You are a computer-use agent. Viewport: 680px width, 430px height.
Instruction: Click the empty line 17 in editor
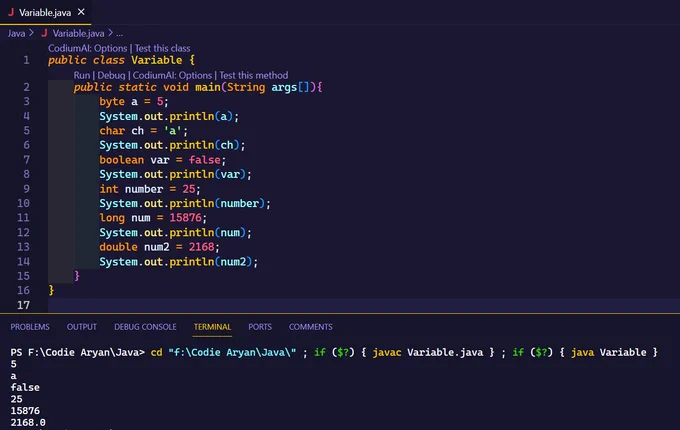(x=363, y=305)
